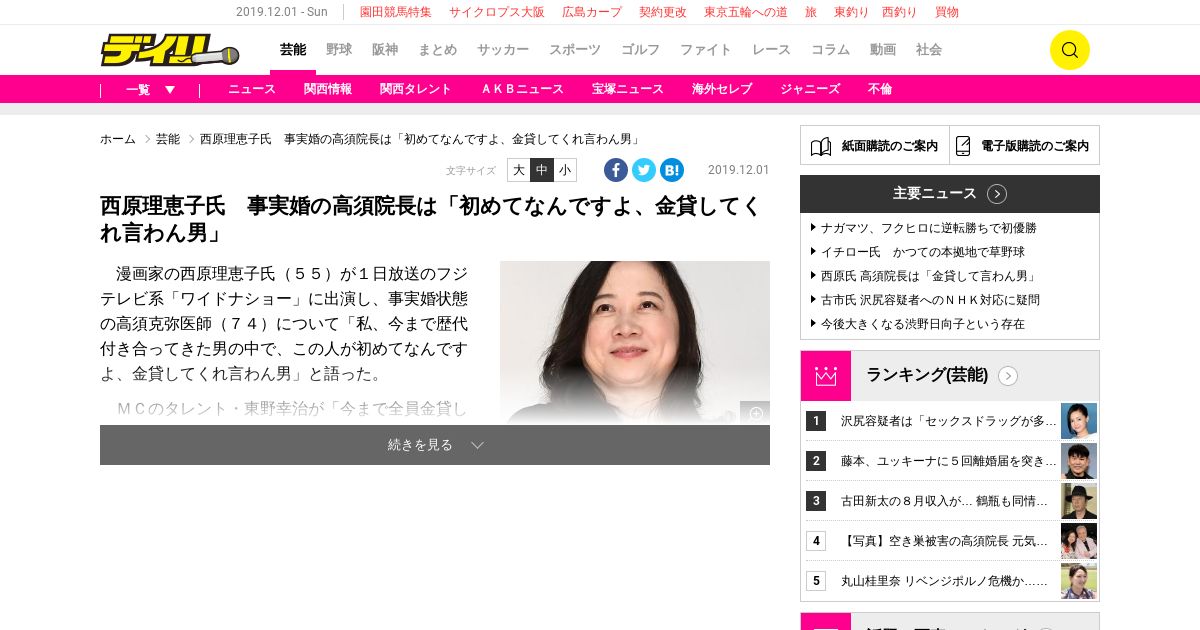The width and height of the screenshot is (1200, 630).
Task: Enlarge photo with magnifier icon
Action: pos(755,413)
